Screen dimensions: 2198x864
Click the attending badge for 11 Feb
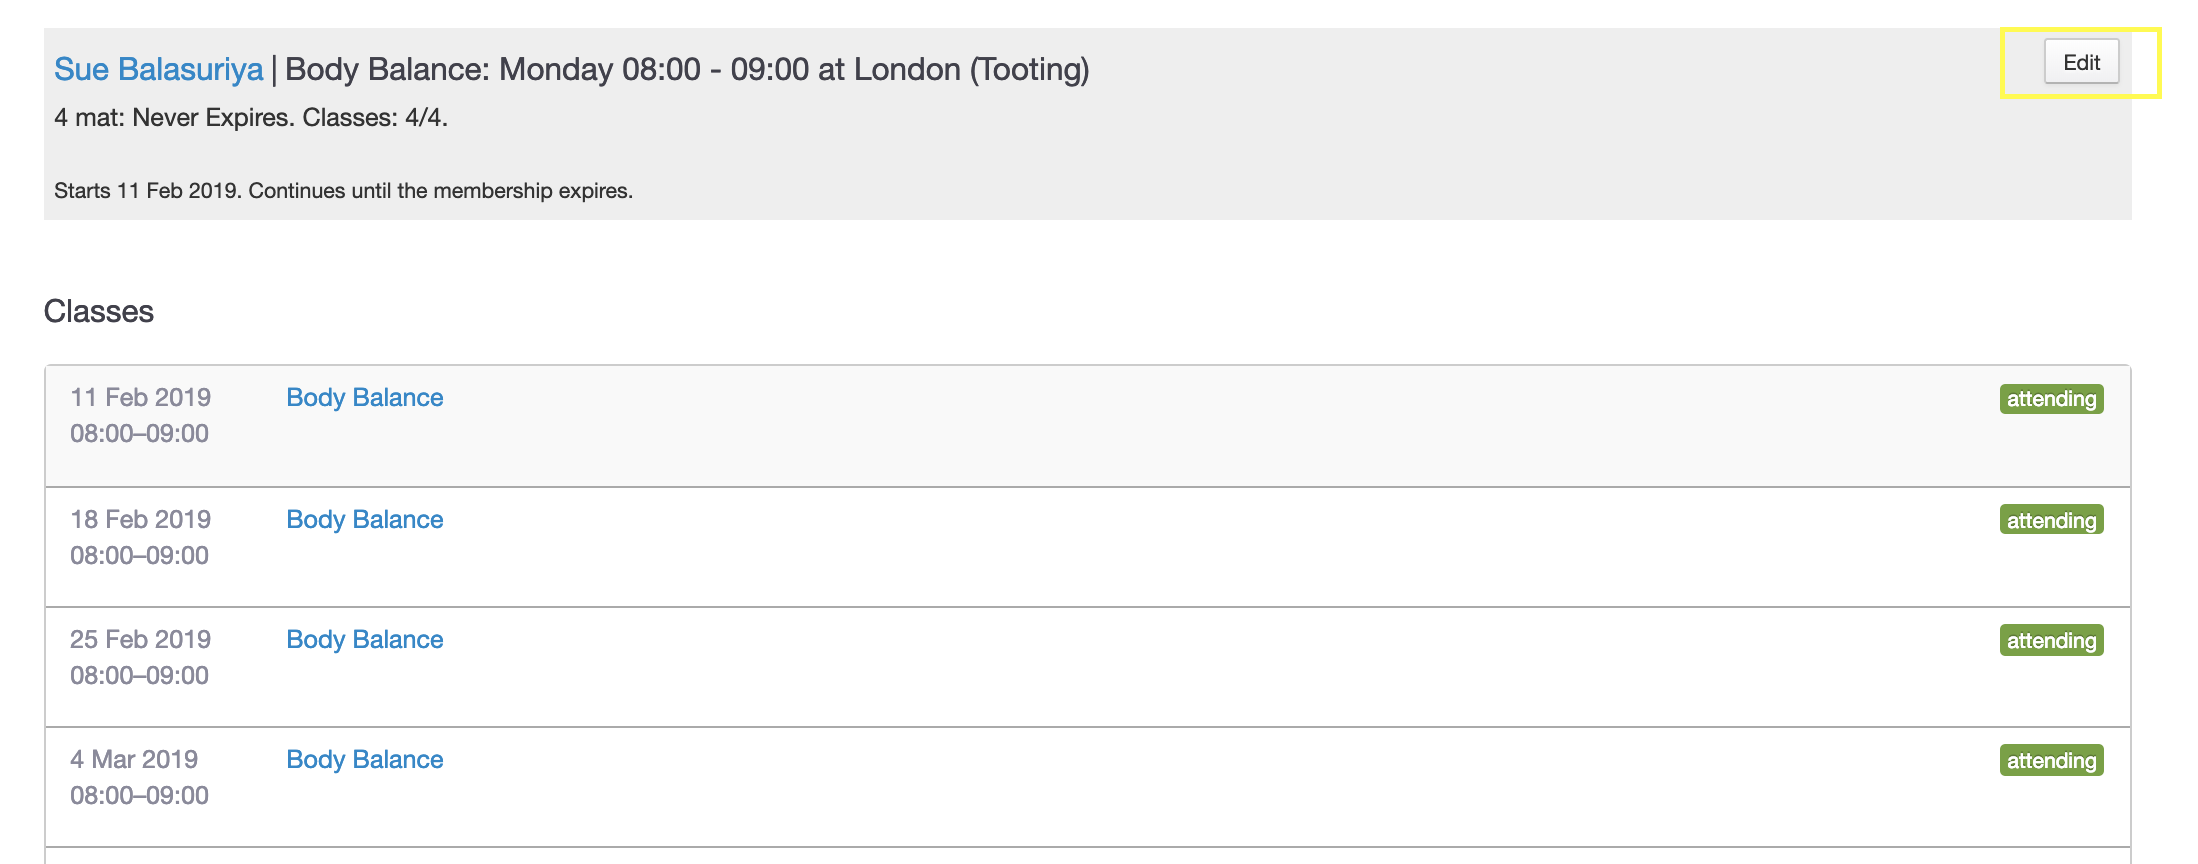[x=2051, y=399]
